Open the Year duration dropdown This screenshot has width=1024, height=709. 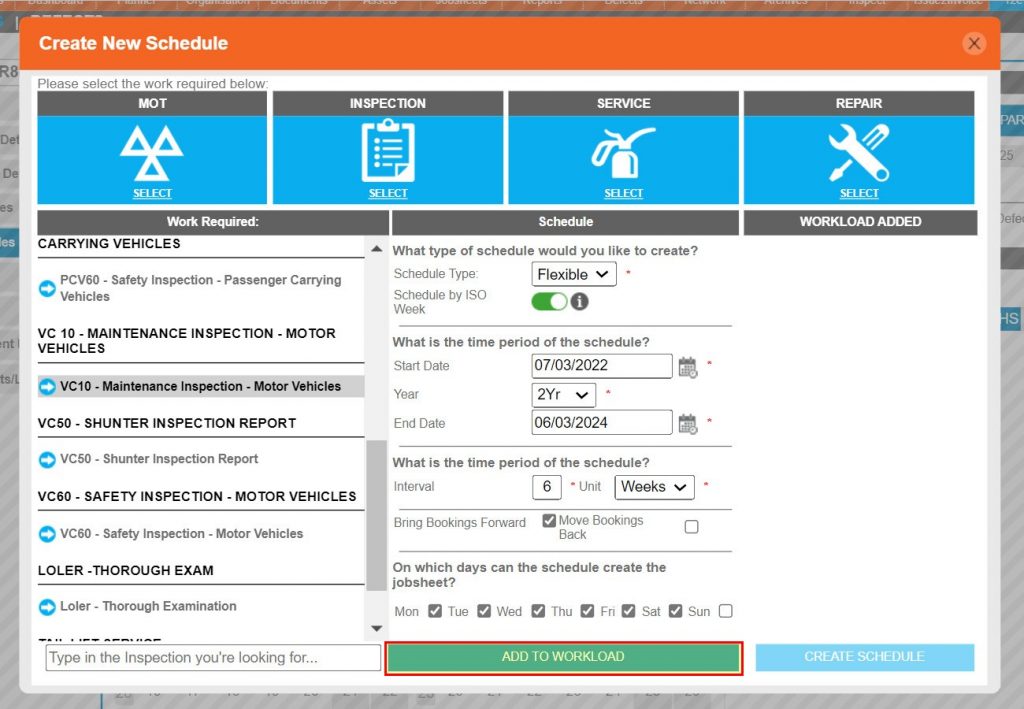tap(562, 394)
